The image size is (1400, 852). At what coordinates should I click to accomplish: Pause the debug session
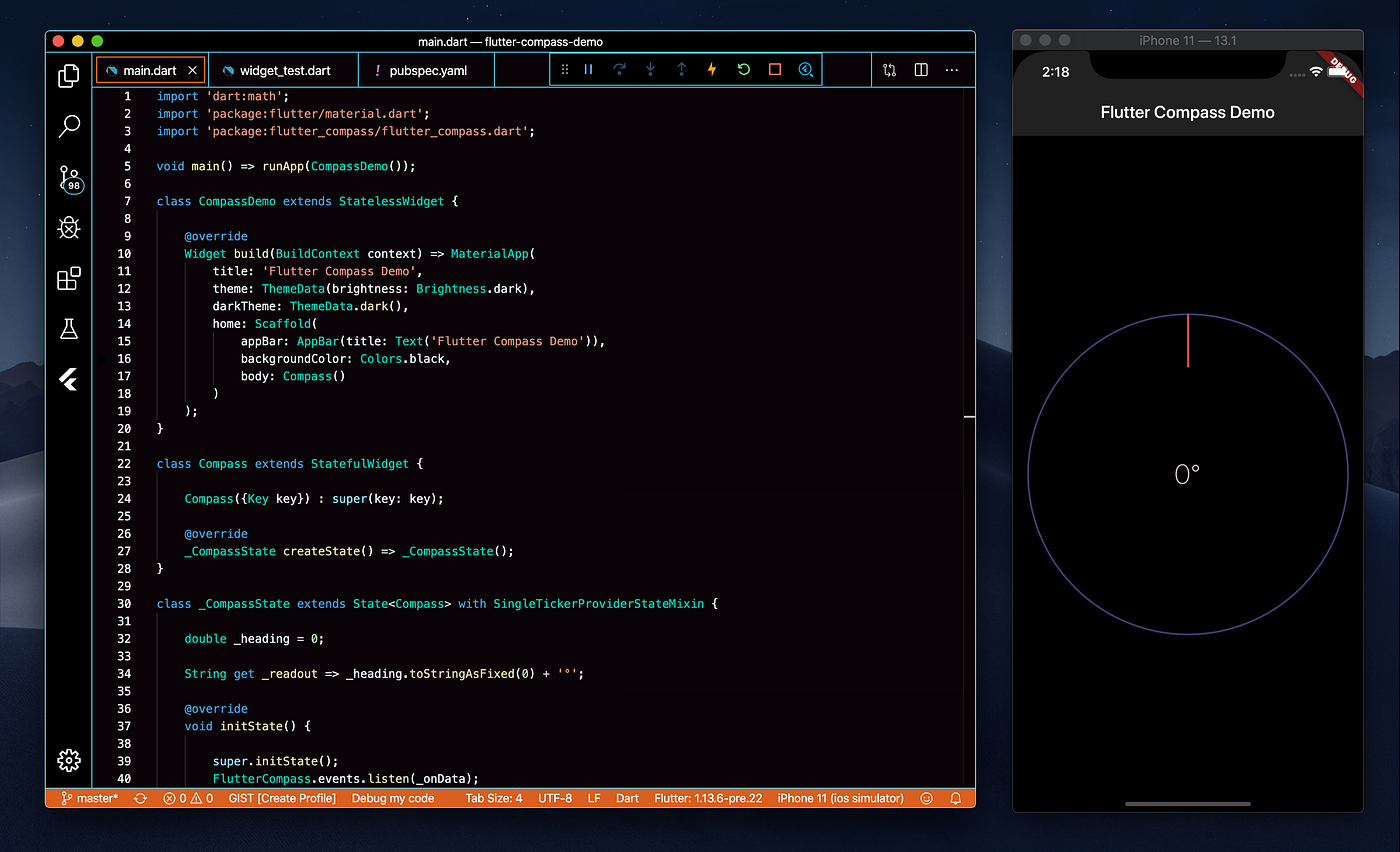pyautogui.click(x=589, y=70)
